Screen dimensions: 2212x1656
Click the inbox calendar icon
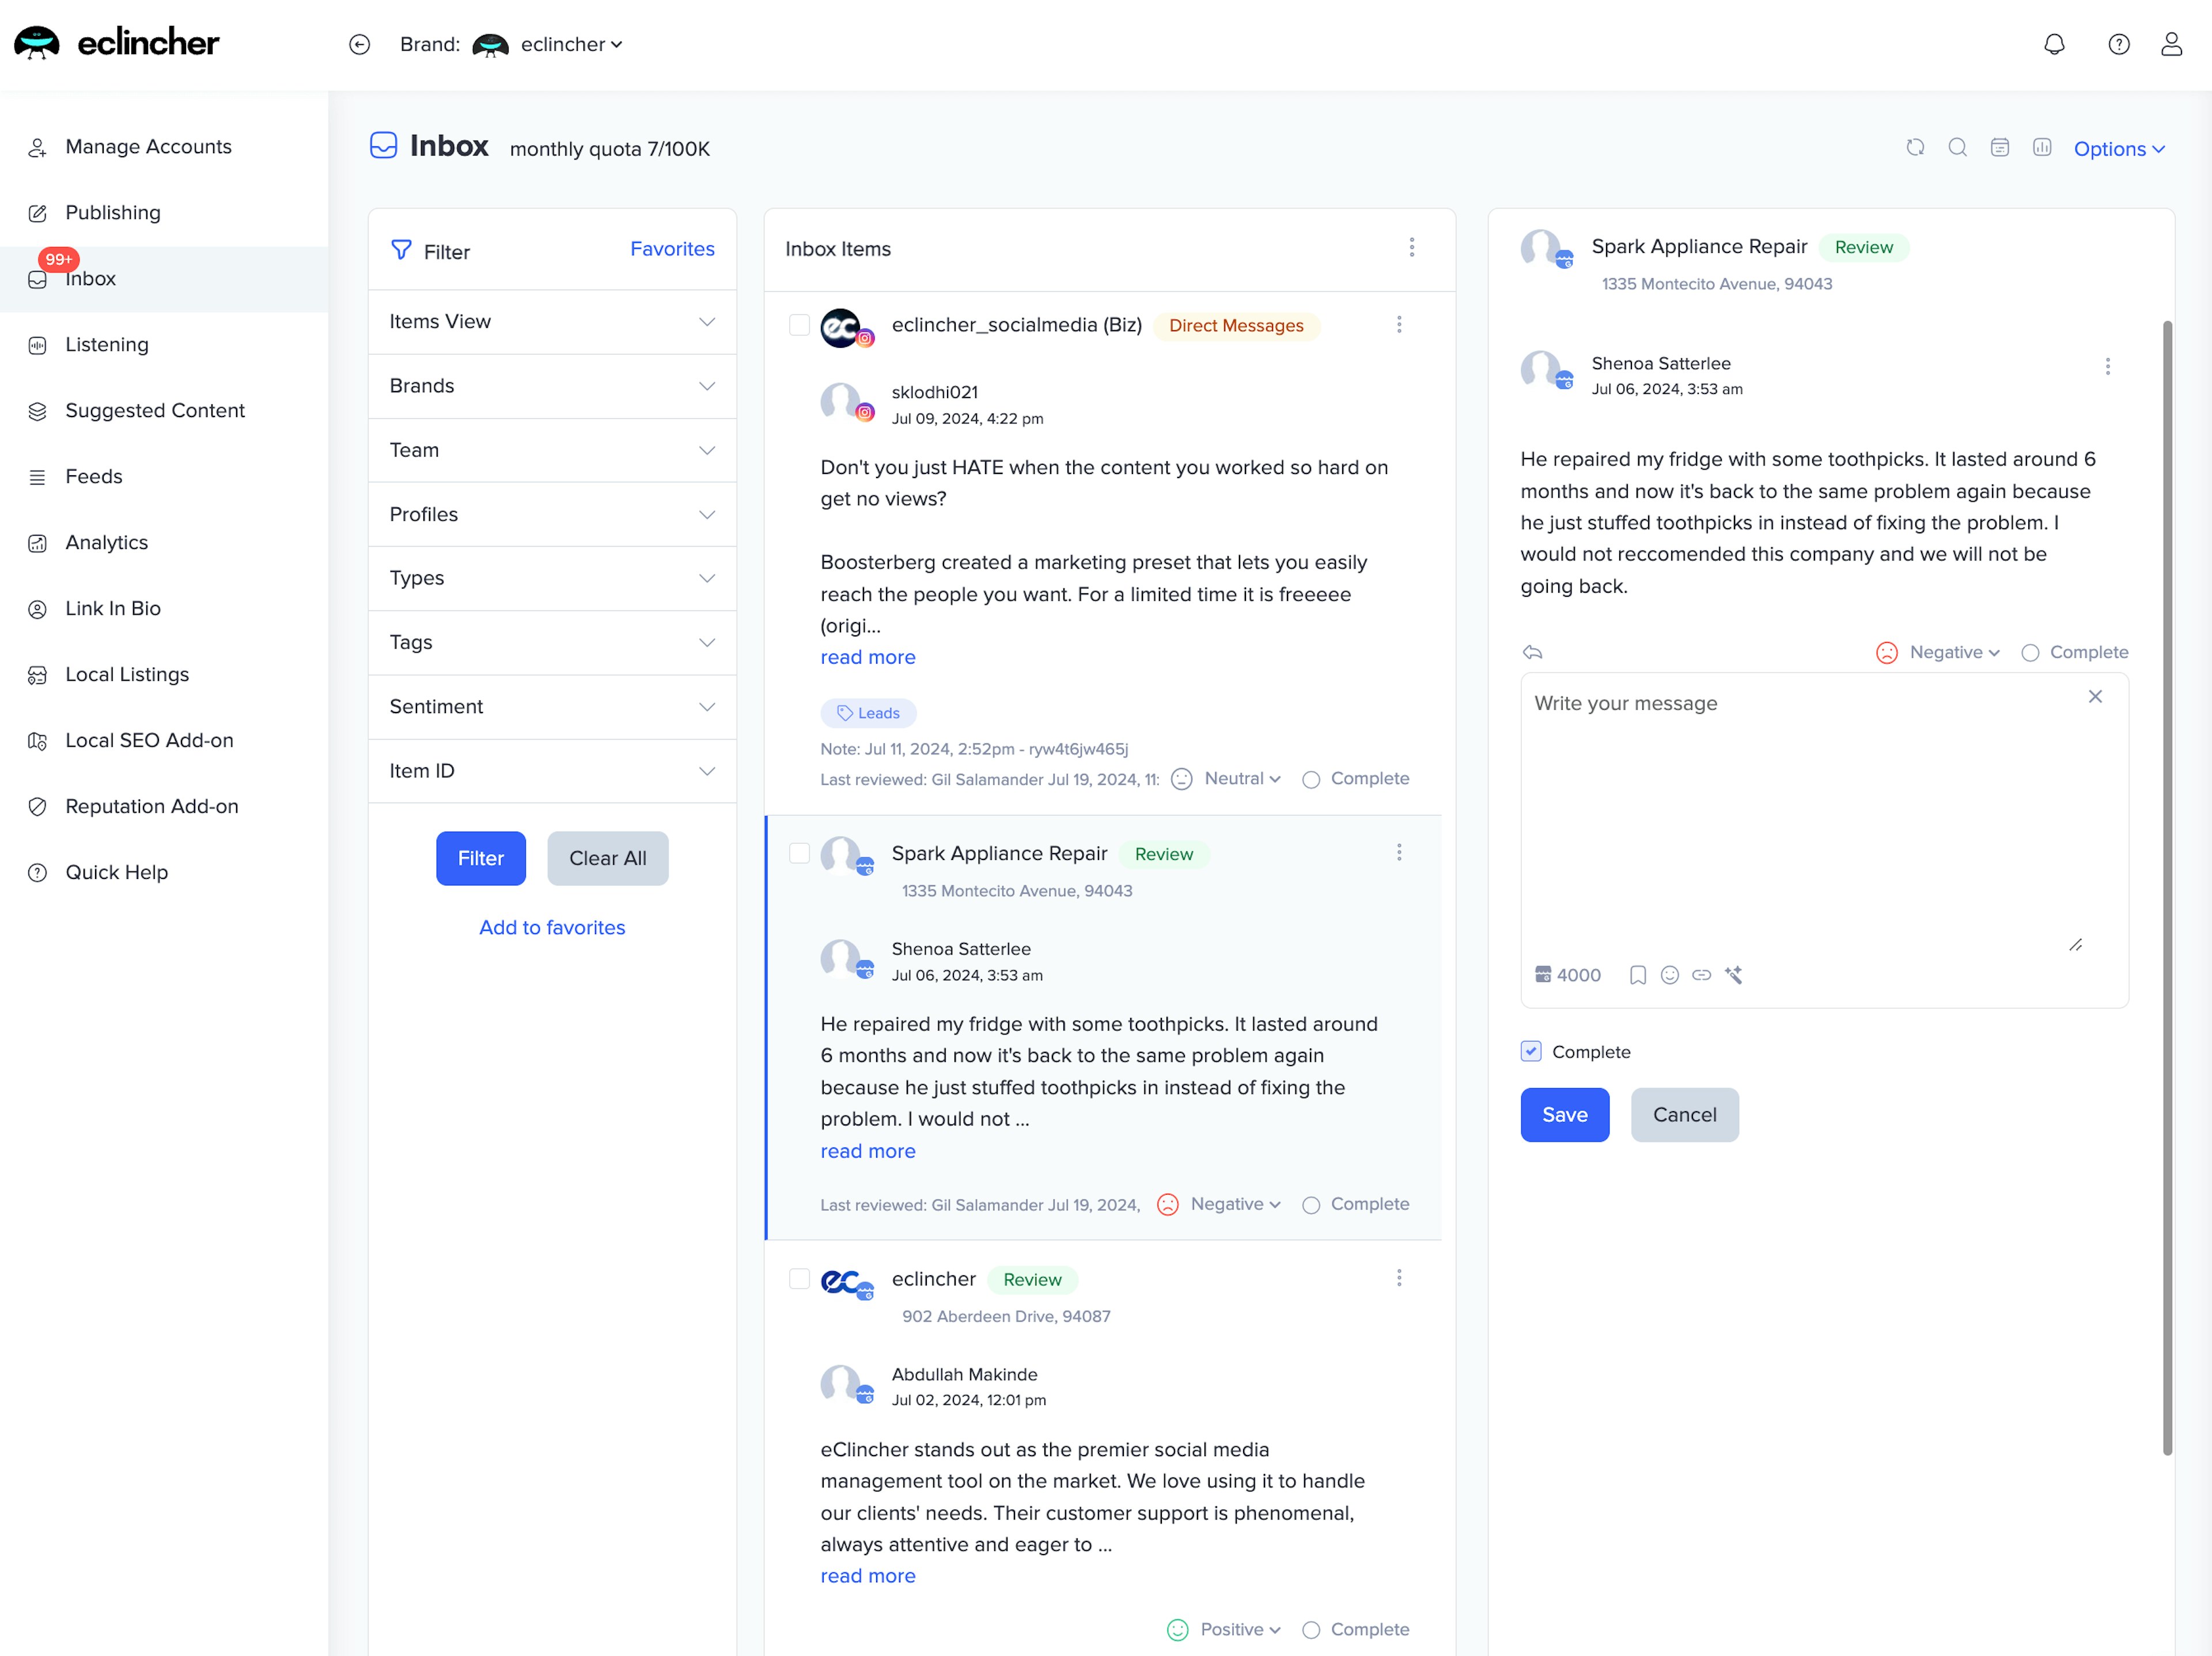click(x=1999, y=147)
